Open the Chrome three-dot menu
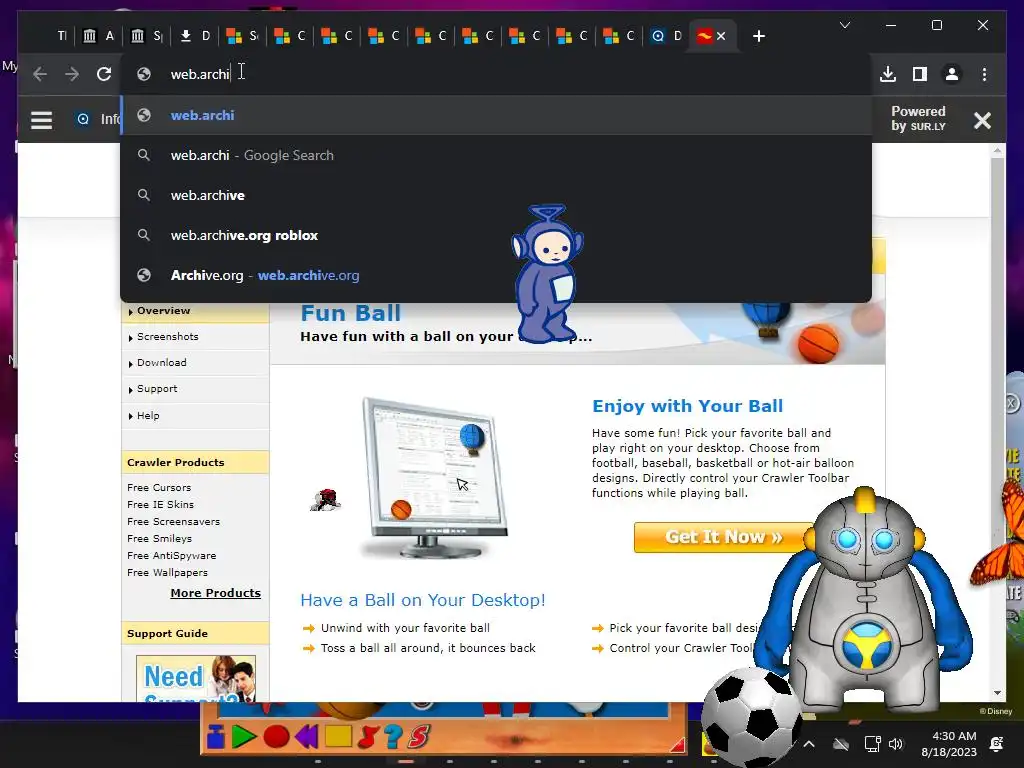The height and width of the screenshot is (768, 1024). click(984, 74)
